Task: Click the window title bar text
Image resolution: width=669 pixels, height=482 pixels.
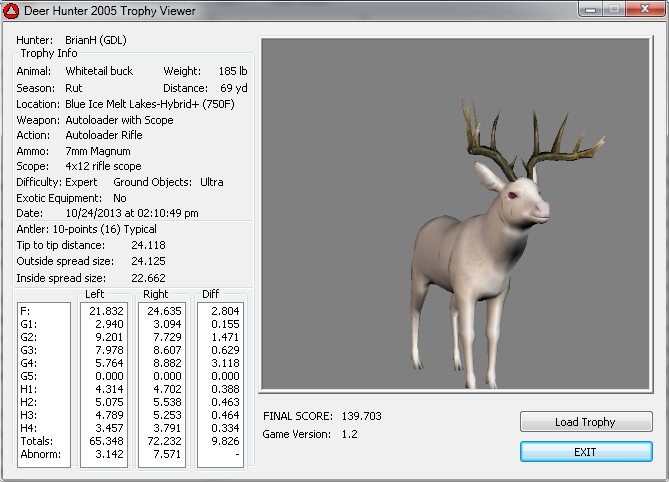Action: pyautogui.click(x=110, y=11)
